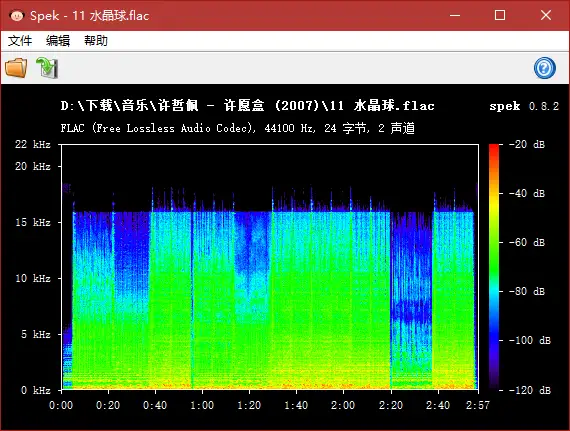
Task: Click the -60 dB scale label
Action: point(527,242)
